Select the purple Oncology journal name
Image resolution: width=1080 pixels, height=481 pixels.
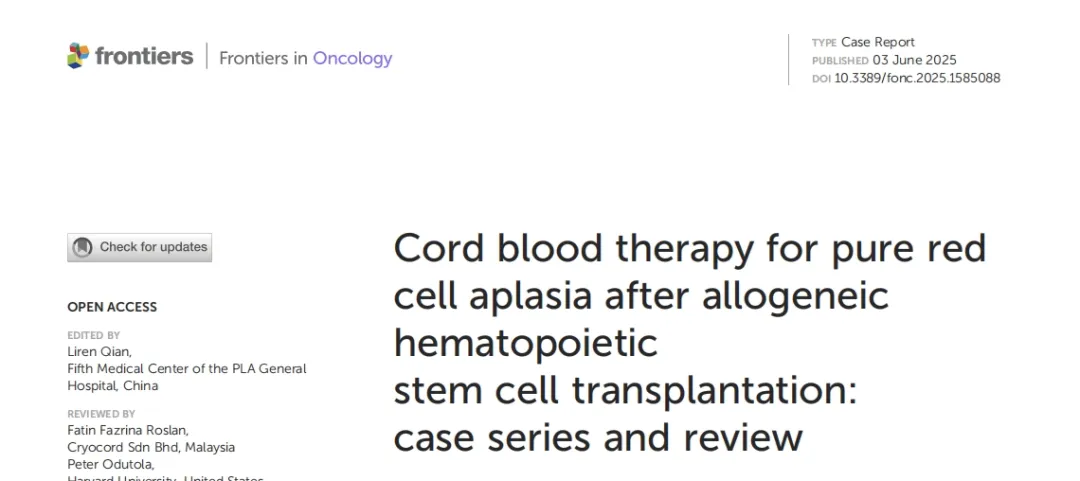353,59
